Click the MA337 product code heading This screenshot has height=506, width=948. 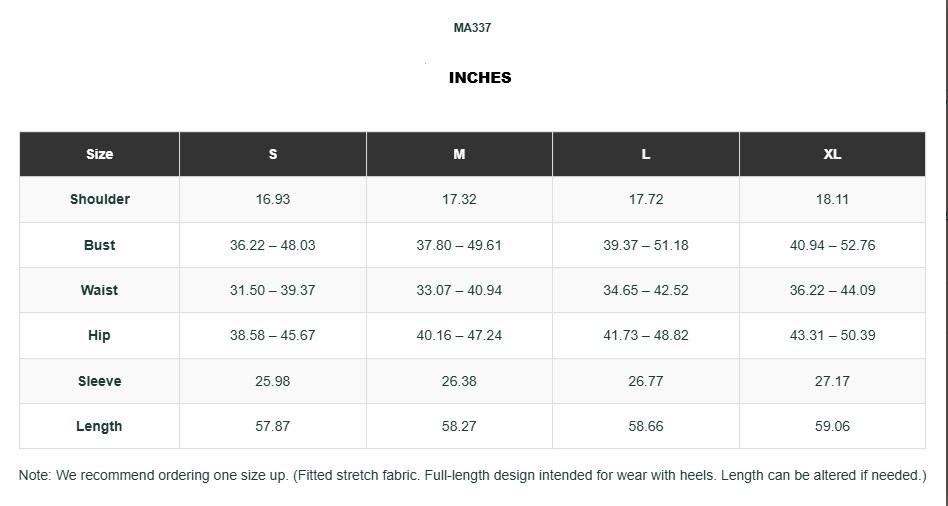tap(472, 28)
